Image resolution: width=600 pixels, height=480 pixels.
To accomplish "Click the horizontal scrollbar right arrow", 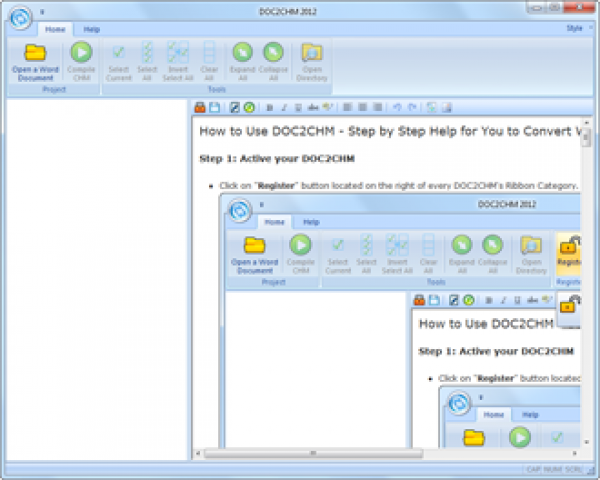I will (574, 453).
